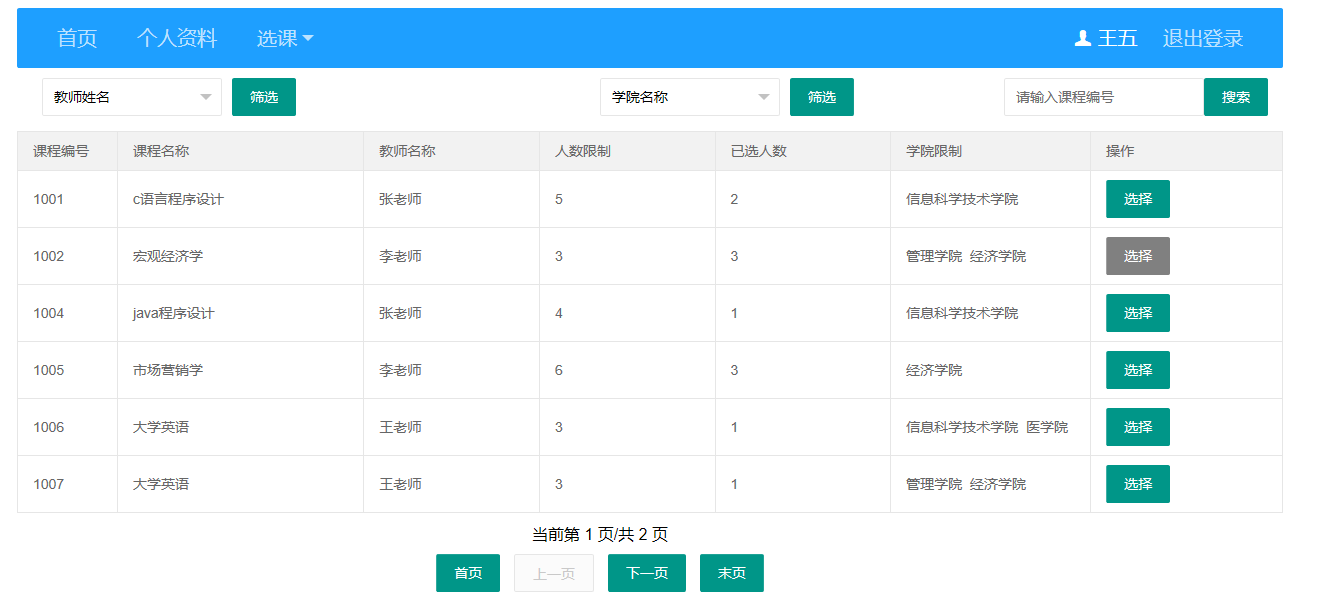Focus the 请输入课程编号 input field

1103,97
